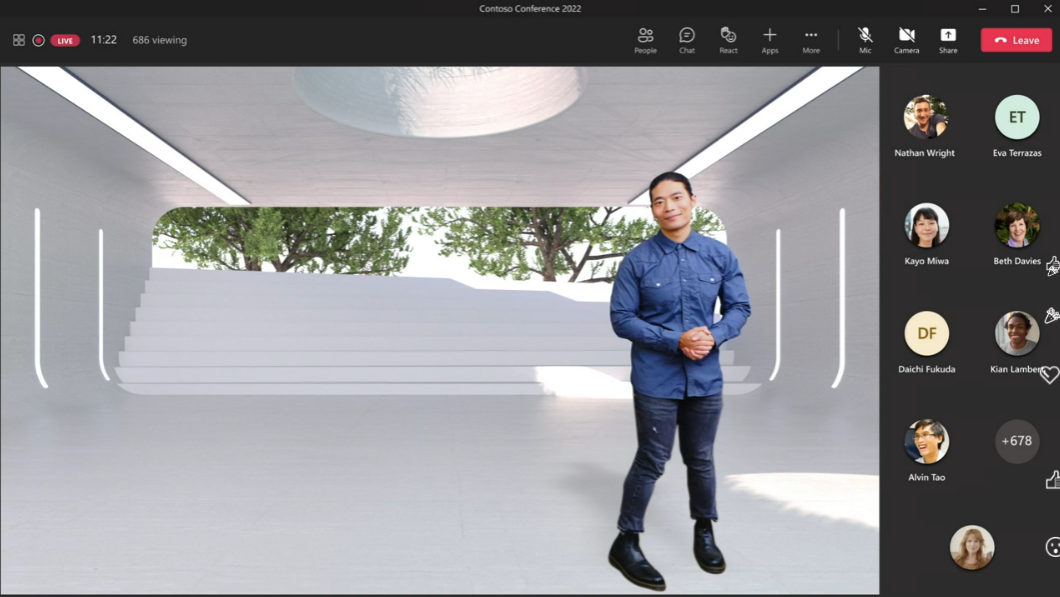Expand the +678 additional participants list

coord(1017,441)
